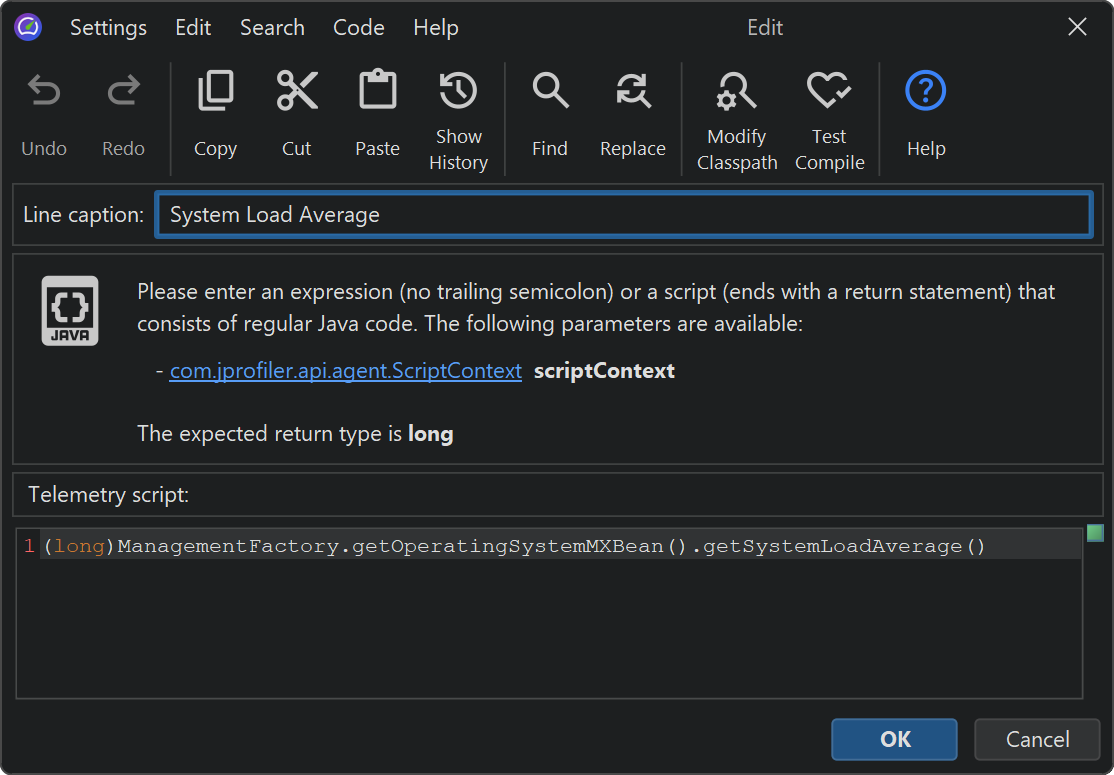Image resolution: width=1114 pixels, height=775 pixels.
Task: Click the blue Help question icon
Action: 926,93
